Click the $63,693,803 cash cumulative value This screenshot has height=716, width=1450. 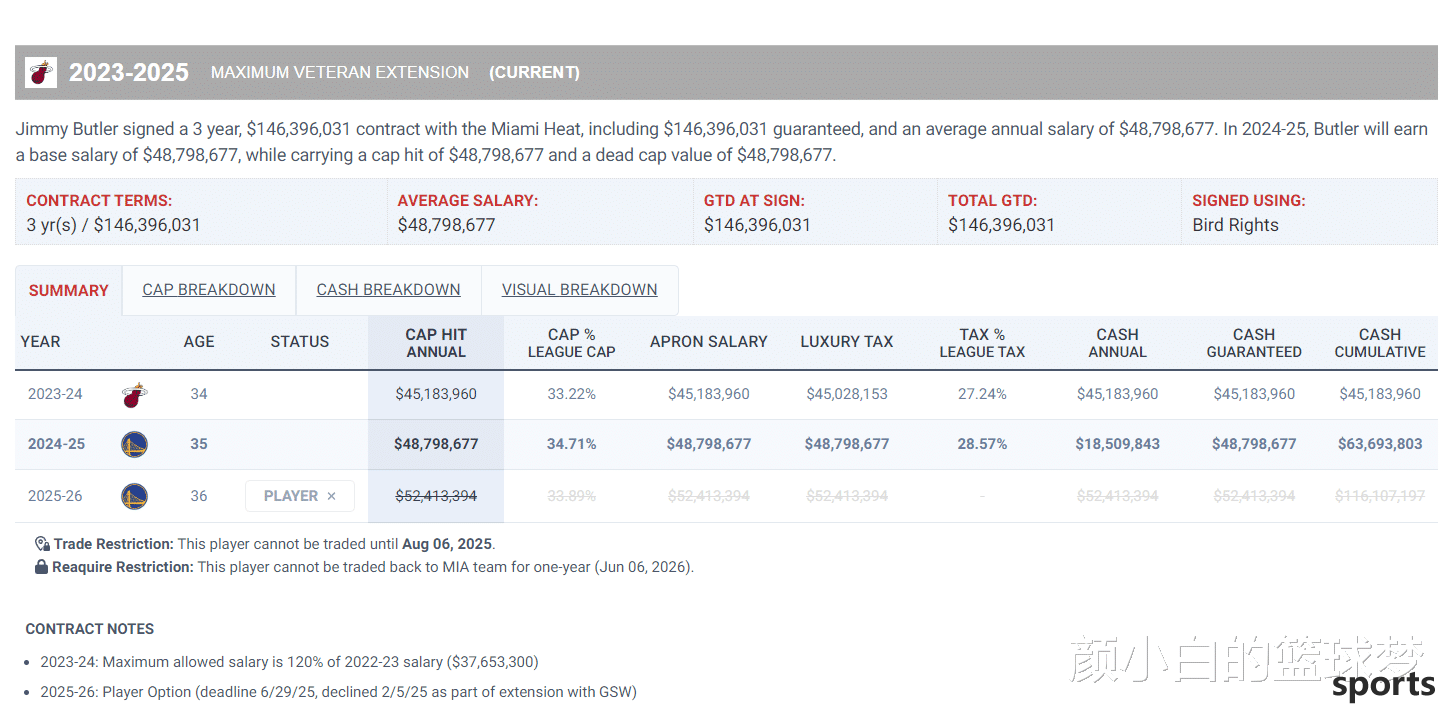point(1380,444)
